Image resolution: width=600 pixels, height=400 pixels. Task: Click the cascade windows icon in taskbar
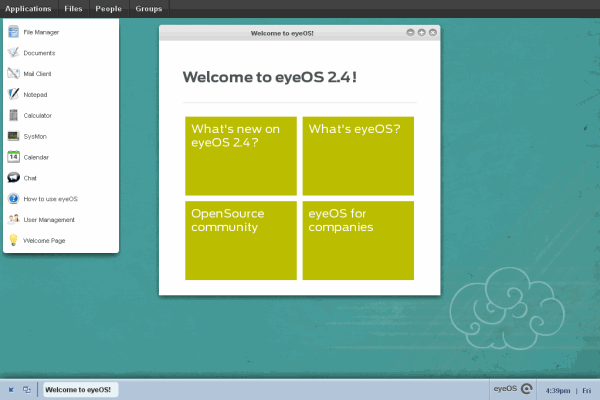pyautogui.click(x=26, y=390)
